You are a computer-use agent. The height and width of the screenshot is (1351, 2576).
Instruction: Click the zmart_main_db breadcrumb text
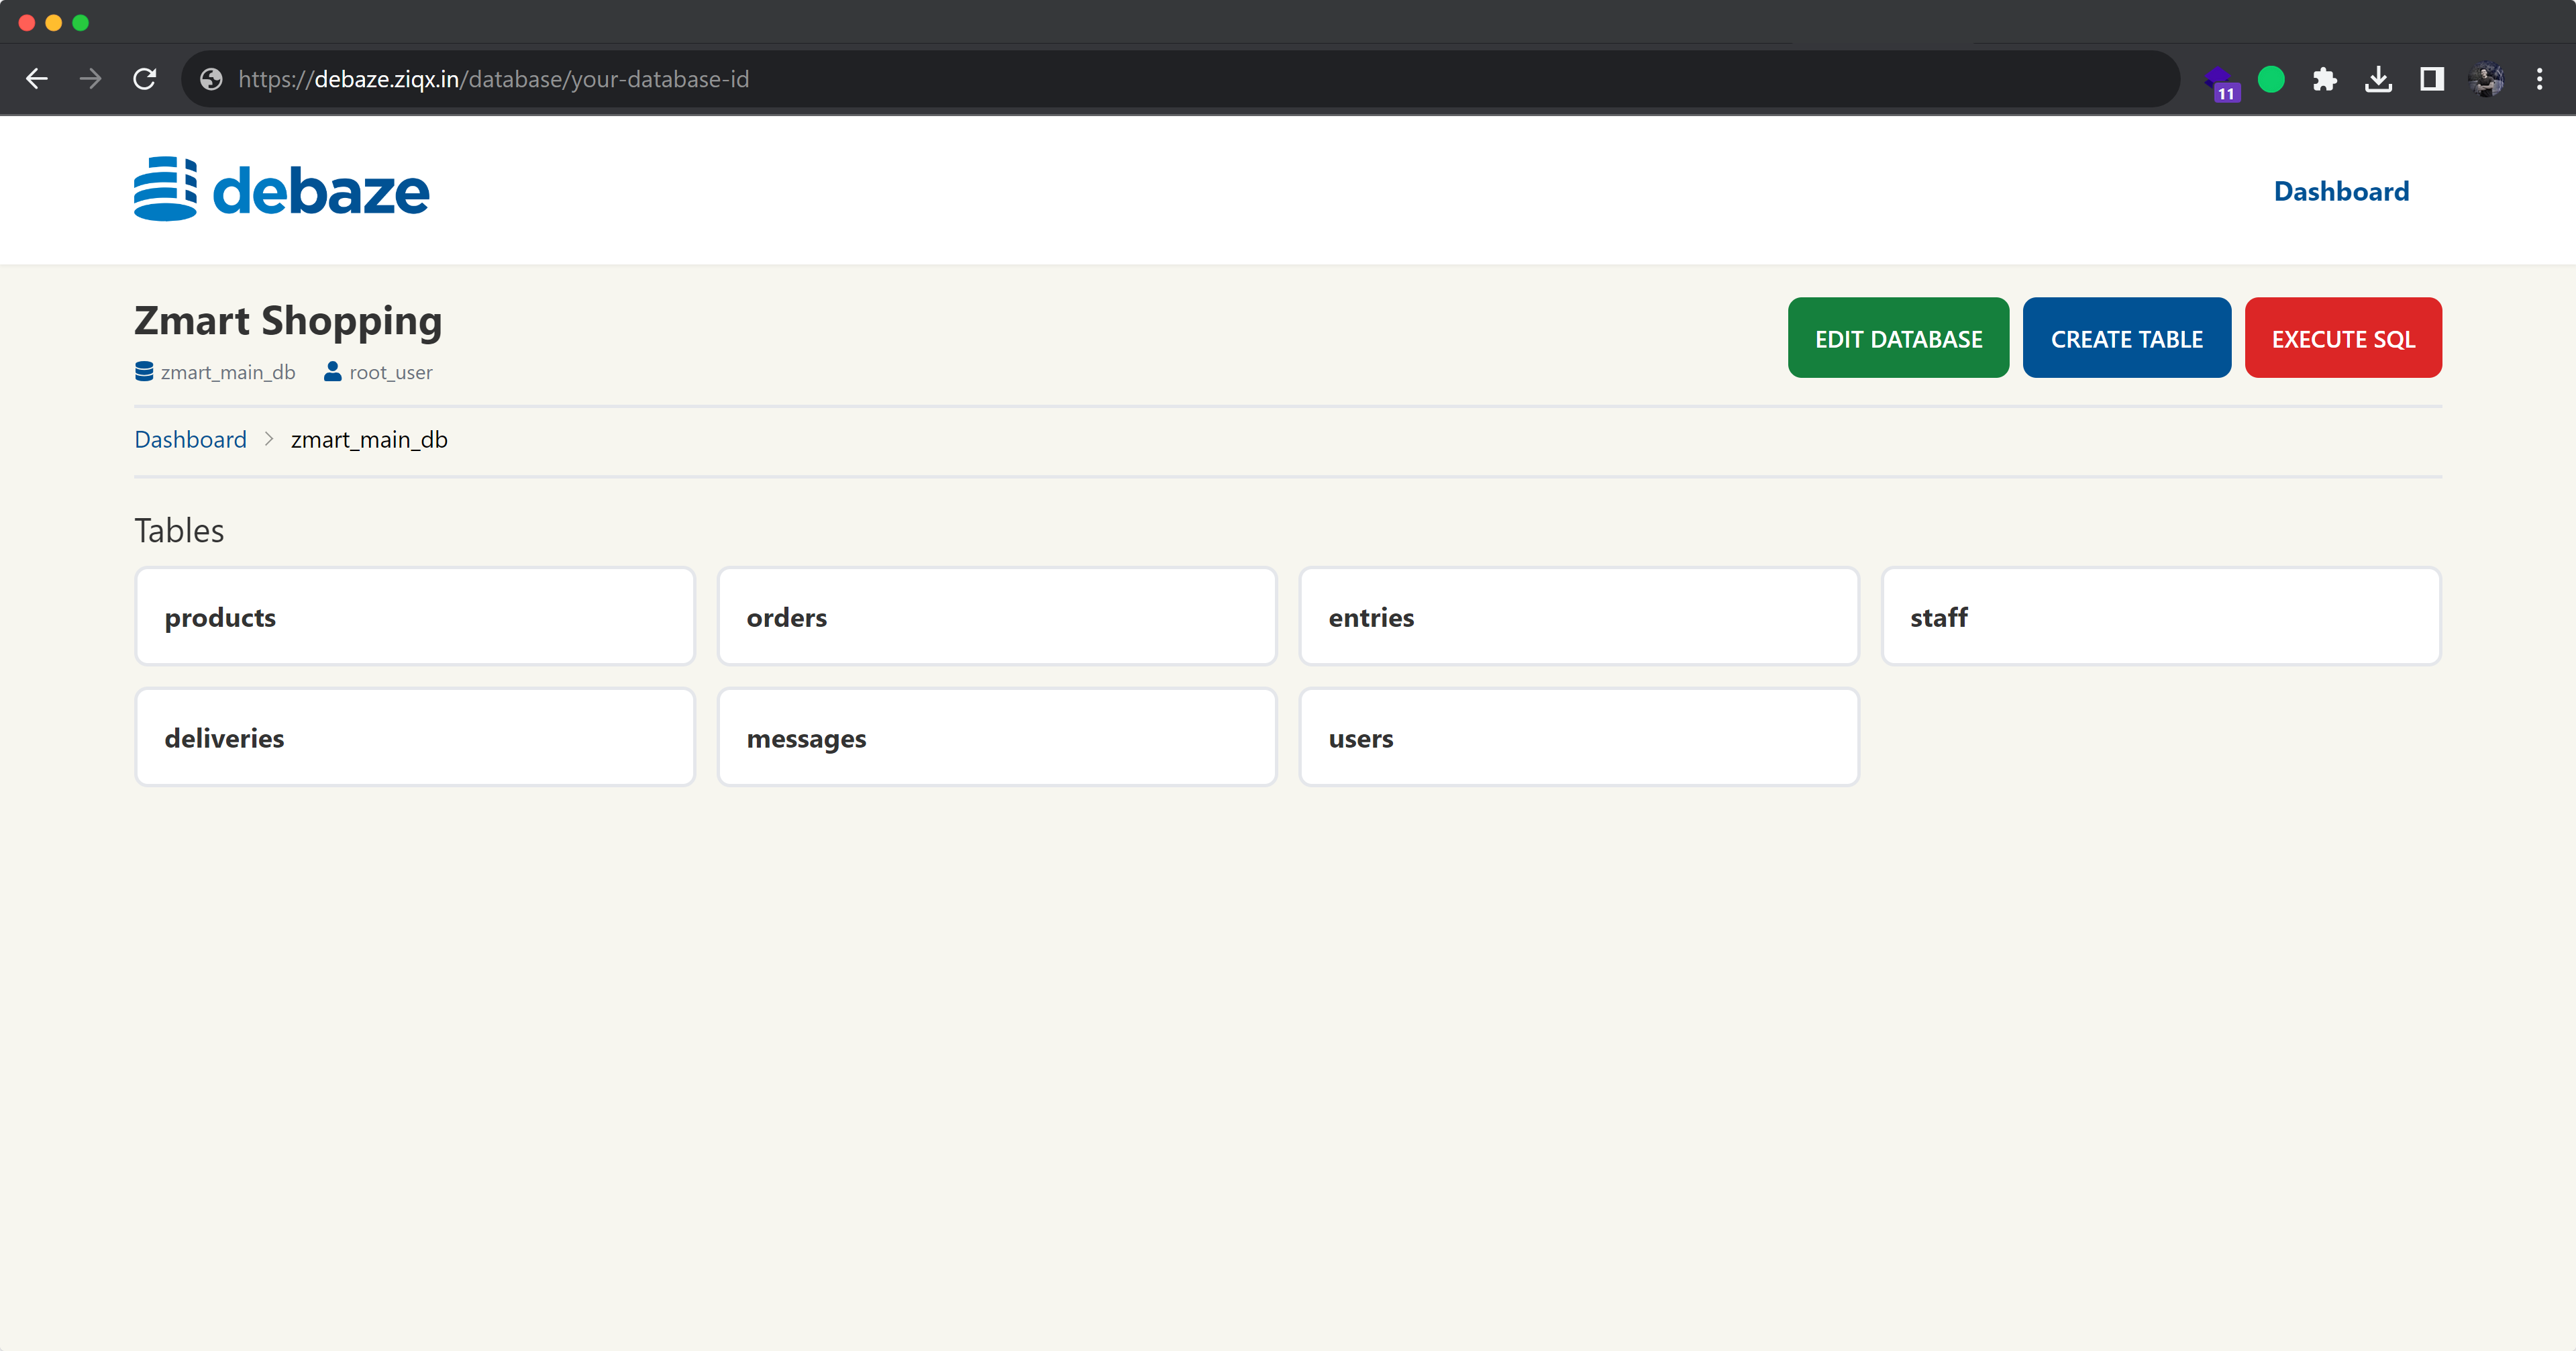point(369,439)
